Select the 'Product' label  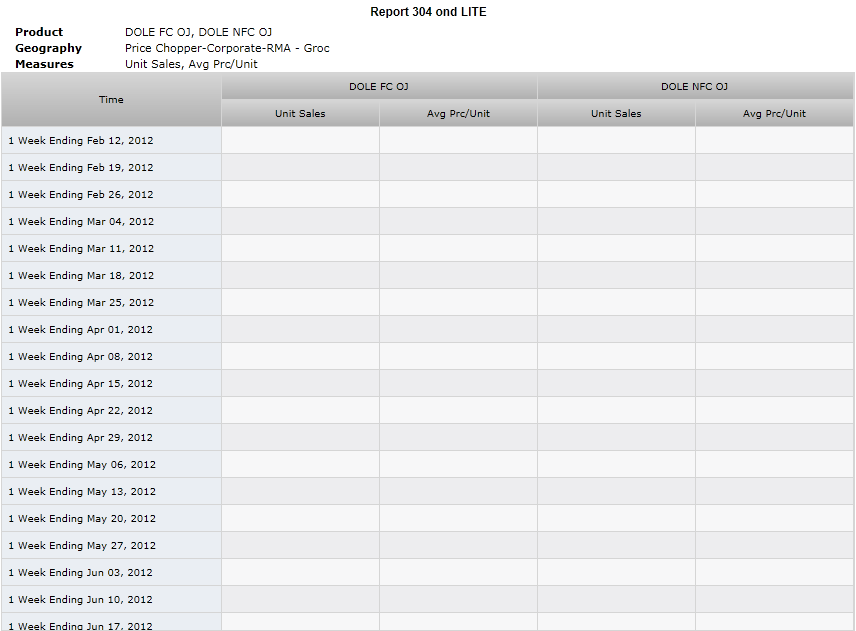coord(39,32)
